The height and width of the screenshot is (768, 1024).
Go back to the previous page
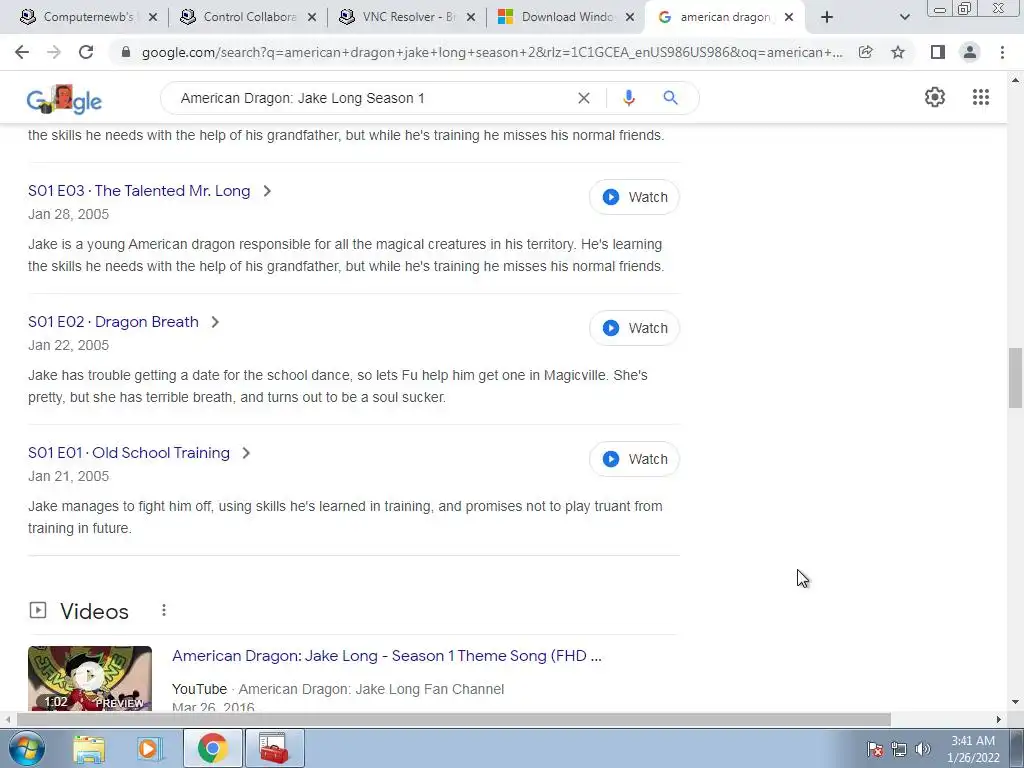tap(22, 52)
